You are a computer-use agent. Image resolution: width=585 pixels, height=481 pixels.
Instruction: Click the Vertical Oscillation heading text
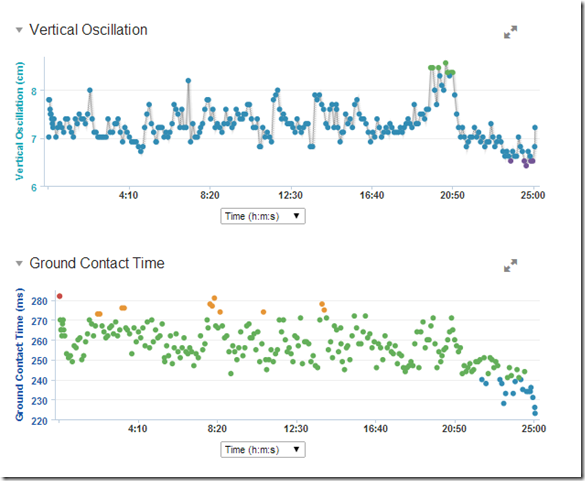click(88, 30)
